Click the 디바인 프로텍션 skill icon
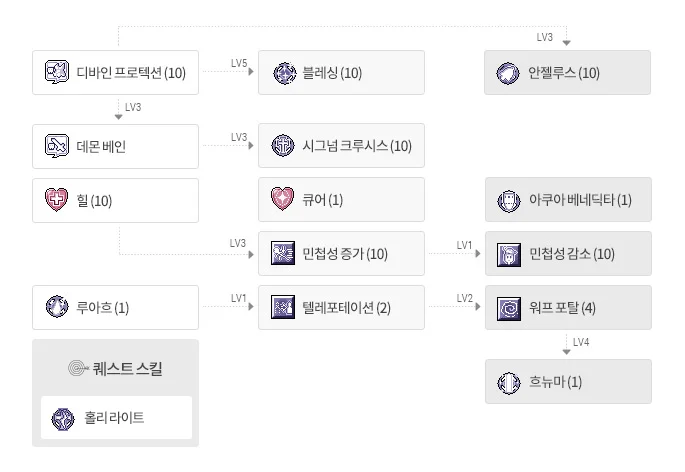This screenshot has width=685, height=472. click(x=57, y=72)
